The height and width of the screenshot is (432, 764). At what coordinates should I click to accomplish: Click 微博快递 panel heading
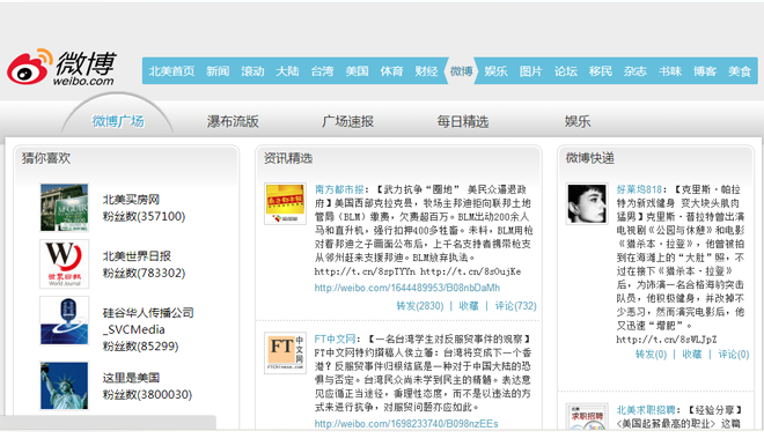click(590, 158)
